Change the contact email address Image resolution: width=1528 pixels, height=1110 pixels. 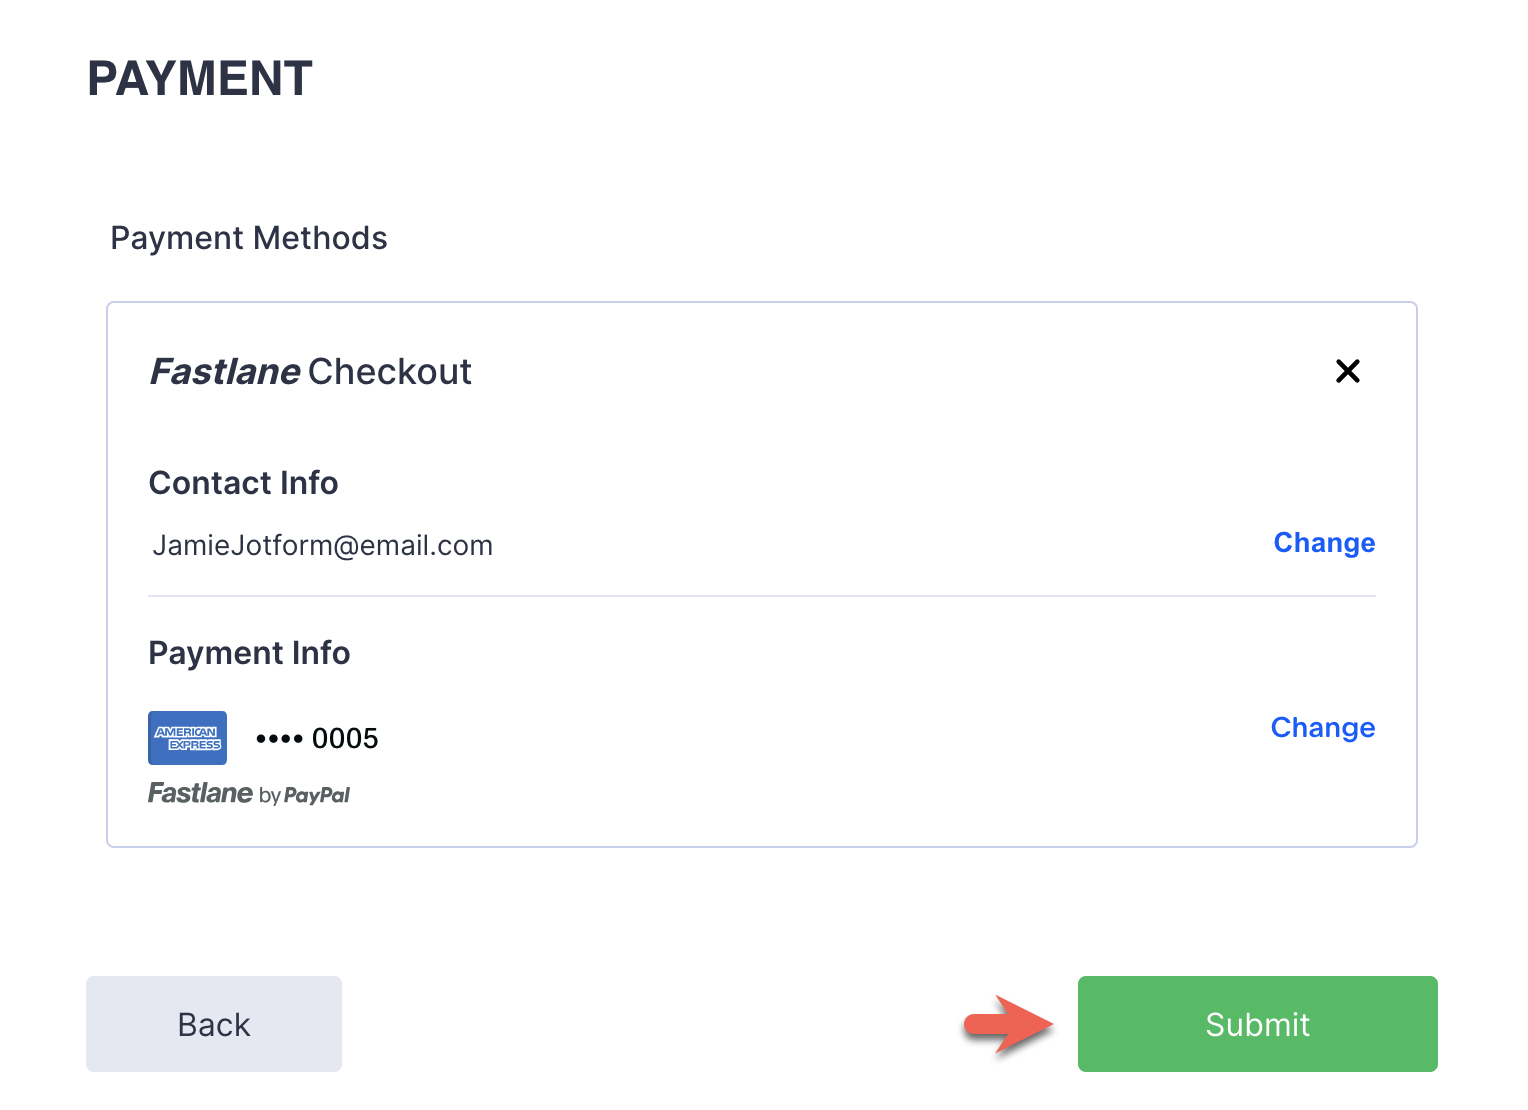pyautogui.click(x=1323, y=543)
